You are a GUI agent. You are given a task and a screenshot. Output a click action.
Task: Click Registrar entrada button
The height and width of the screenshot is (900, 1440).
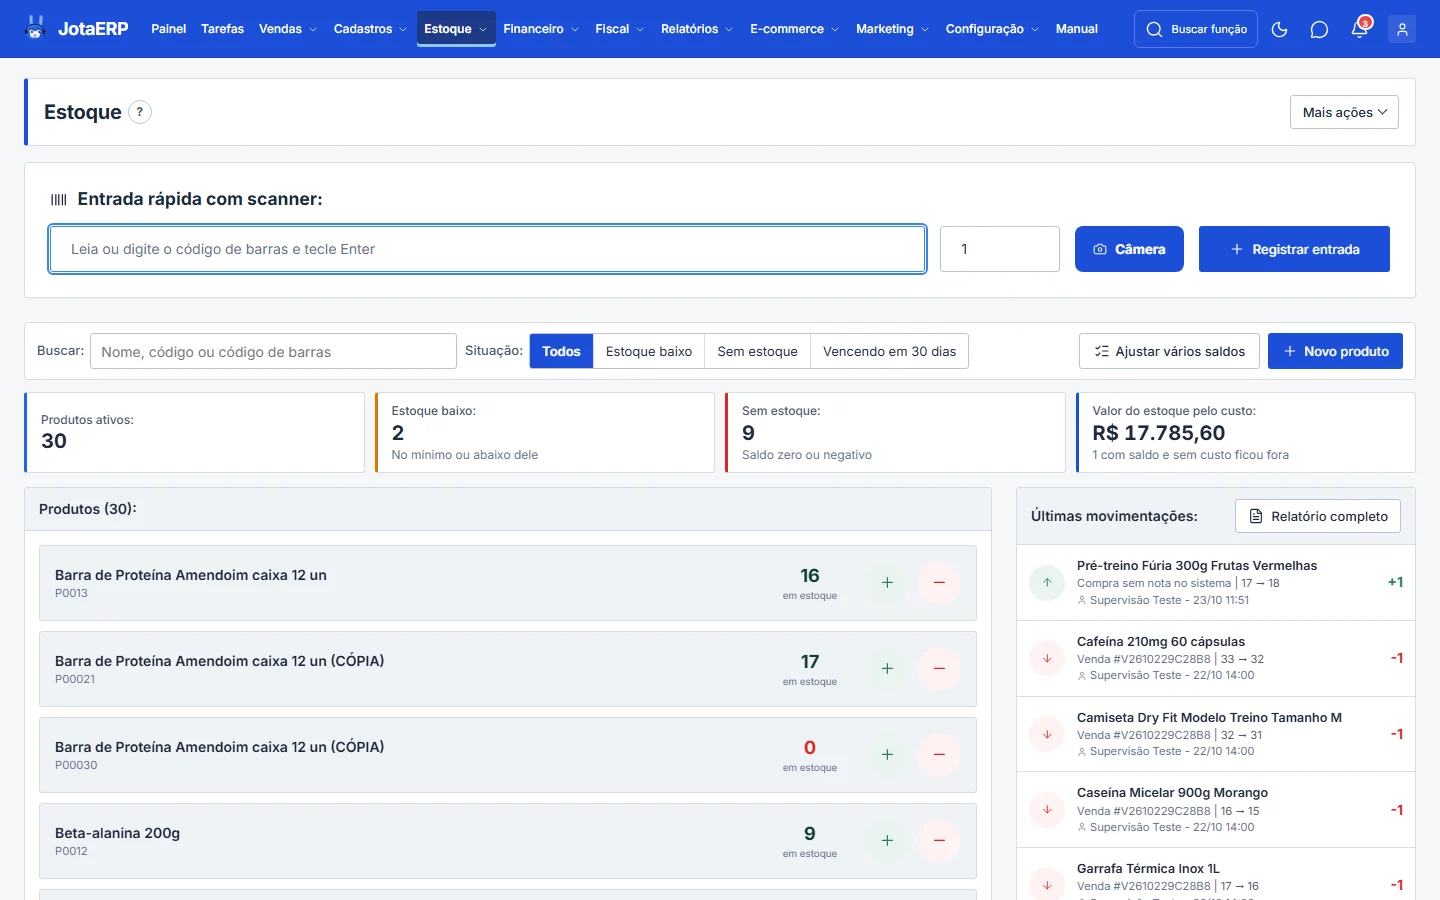tap(1294, 249)
